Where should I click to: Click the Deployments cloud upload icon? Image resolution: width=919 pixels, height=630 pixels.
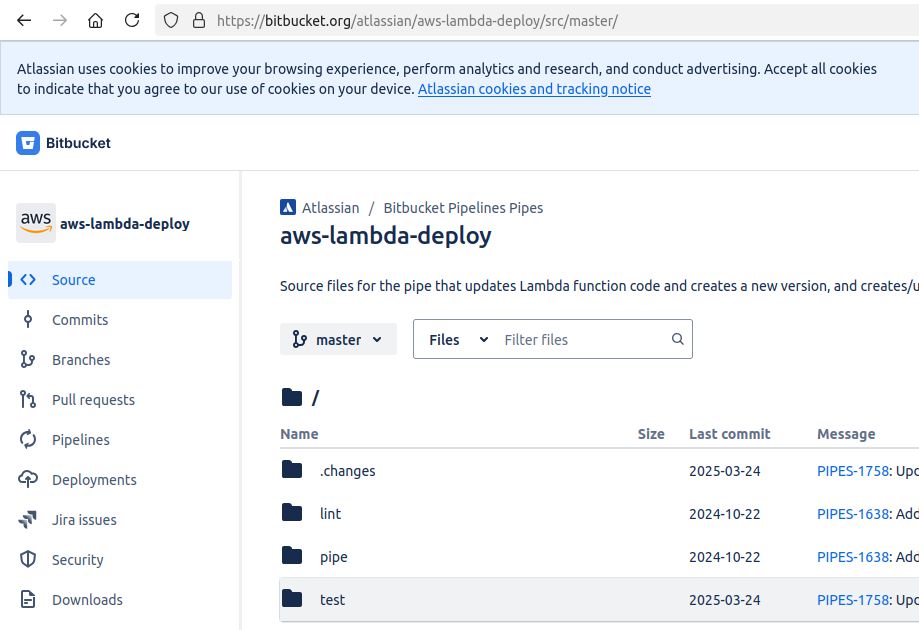(28, 479)
